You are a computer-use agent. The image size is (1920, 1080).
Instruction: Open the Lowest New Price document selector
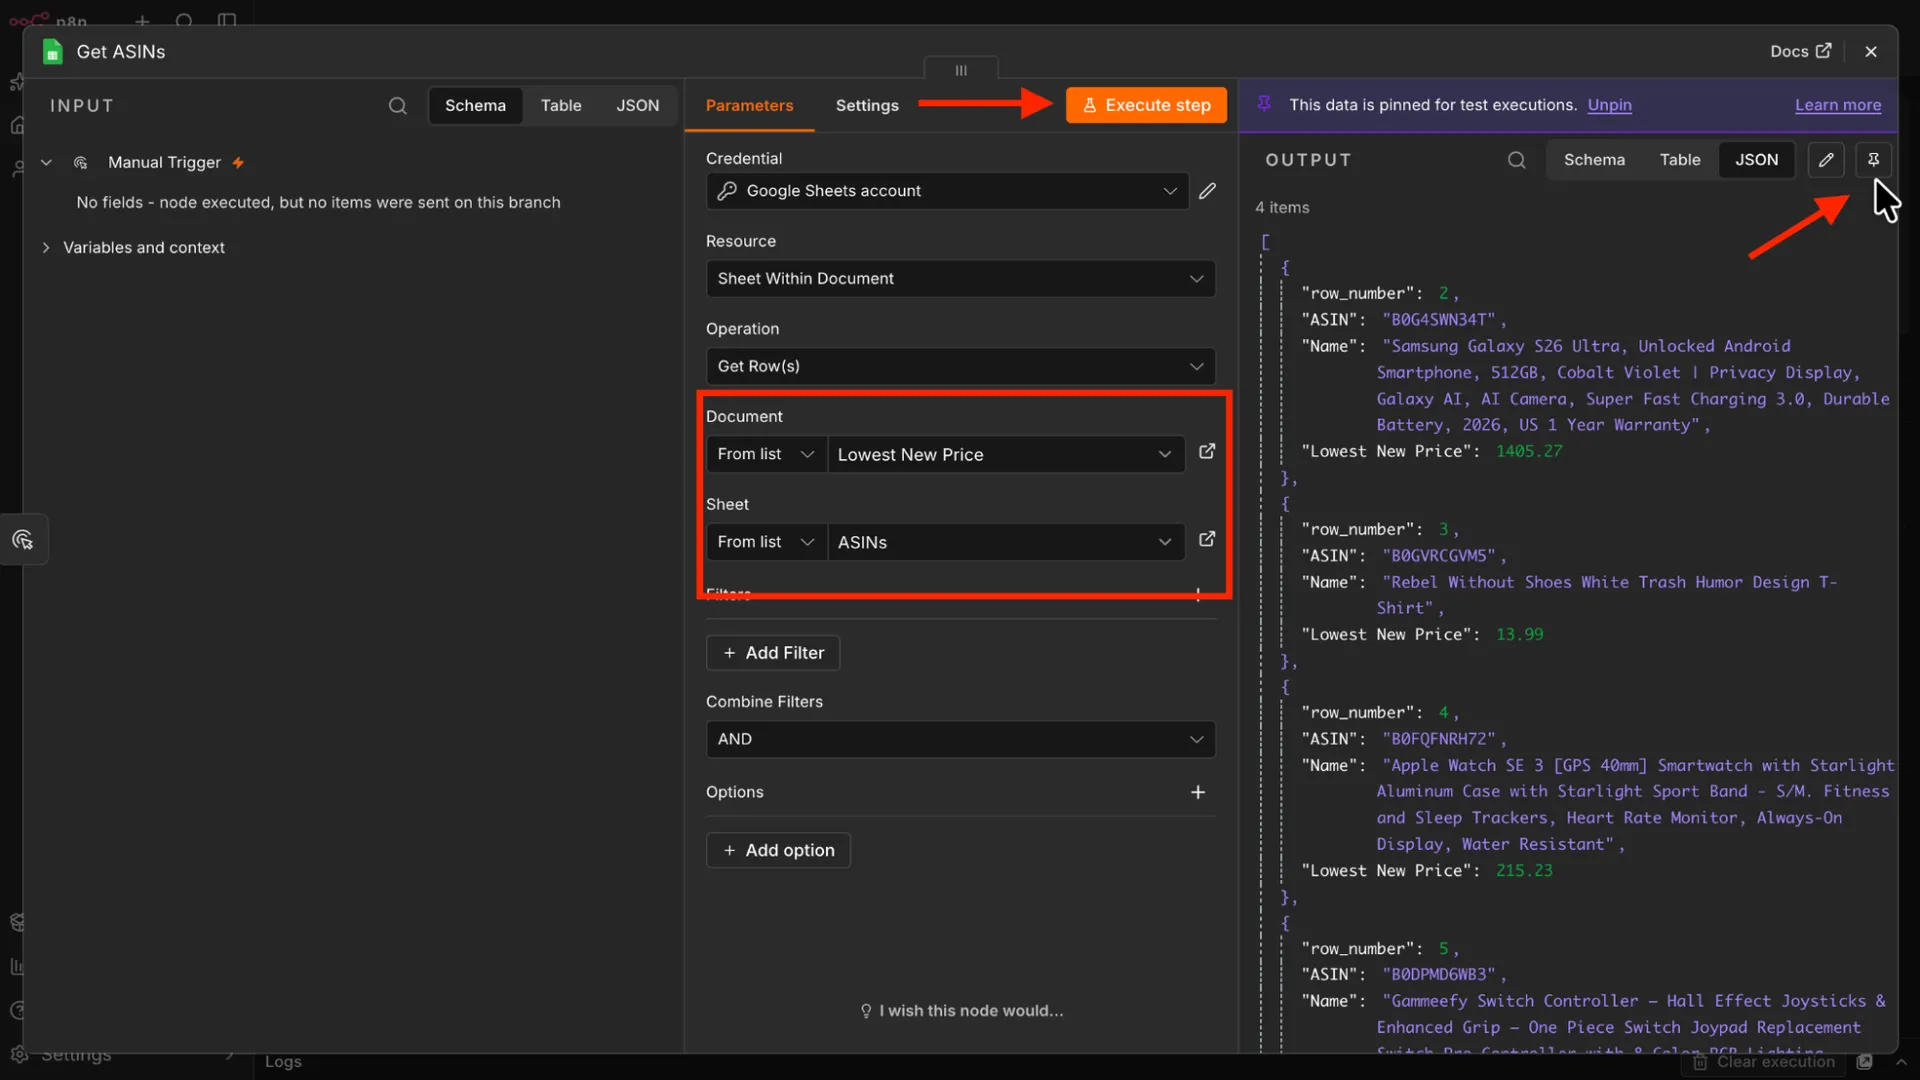[x=1006, y=454]
